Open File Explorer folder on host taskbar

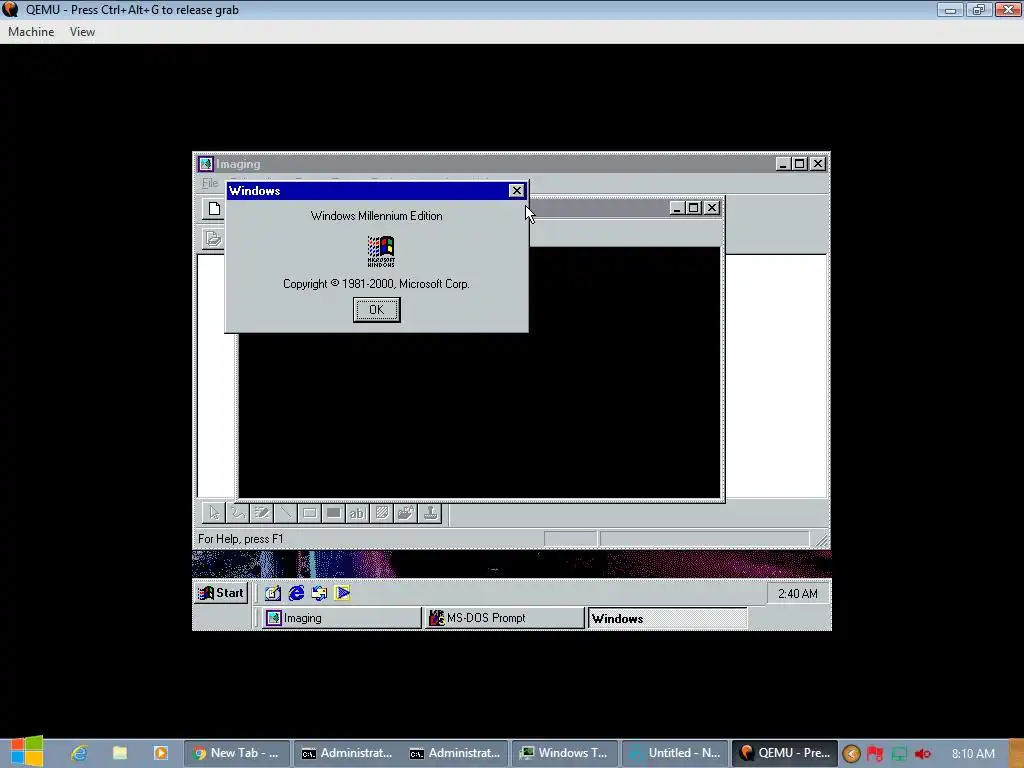(x=120, y=753)
